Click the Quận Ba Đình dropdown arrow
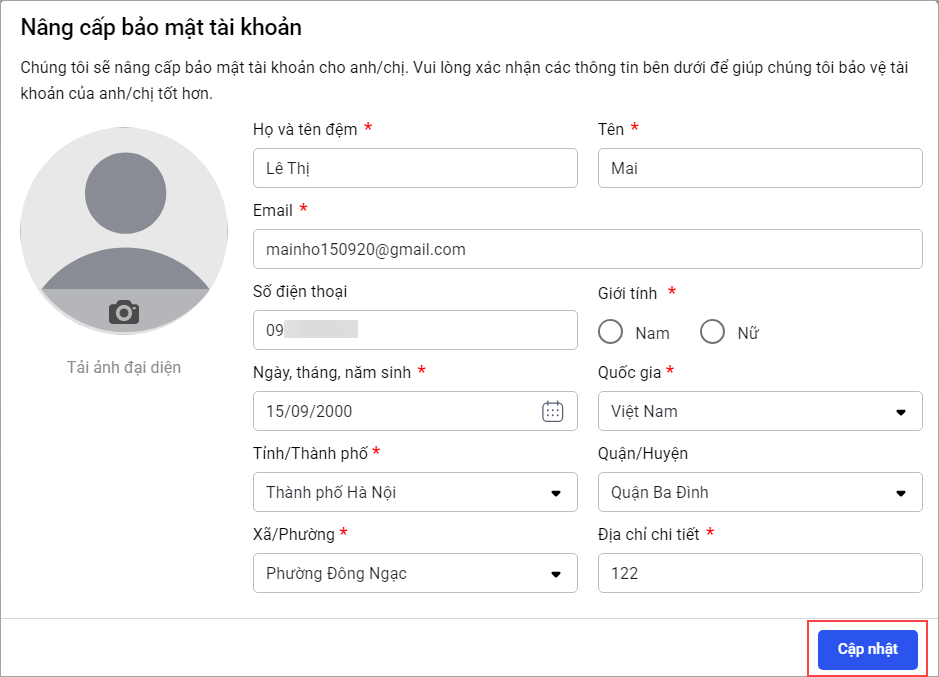The image size is (939, 677). 900,493
